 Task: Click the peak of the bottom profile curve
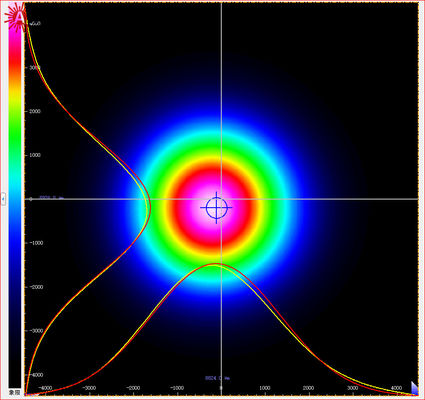pos(216,264)
